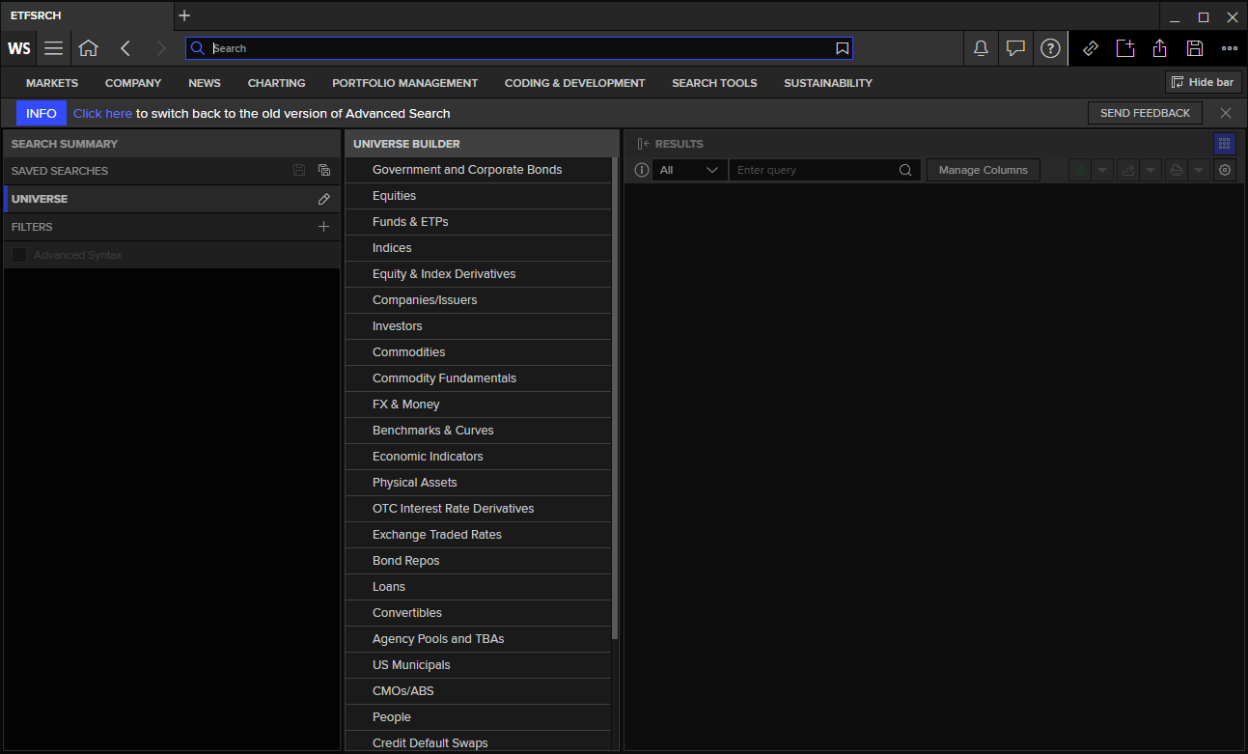The height and width of the screenshot is (754, 1248).
Task: Click the help question mark icon
Action: click(x=1050, y=48)
